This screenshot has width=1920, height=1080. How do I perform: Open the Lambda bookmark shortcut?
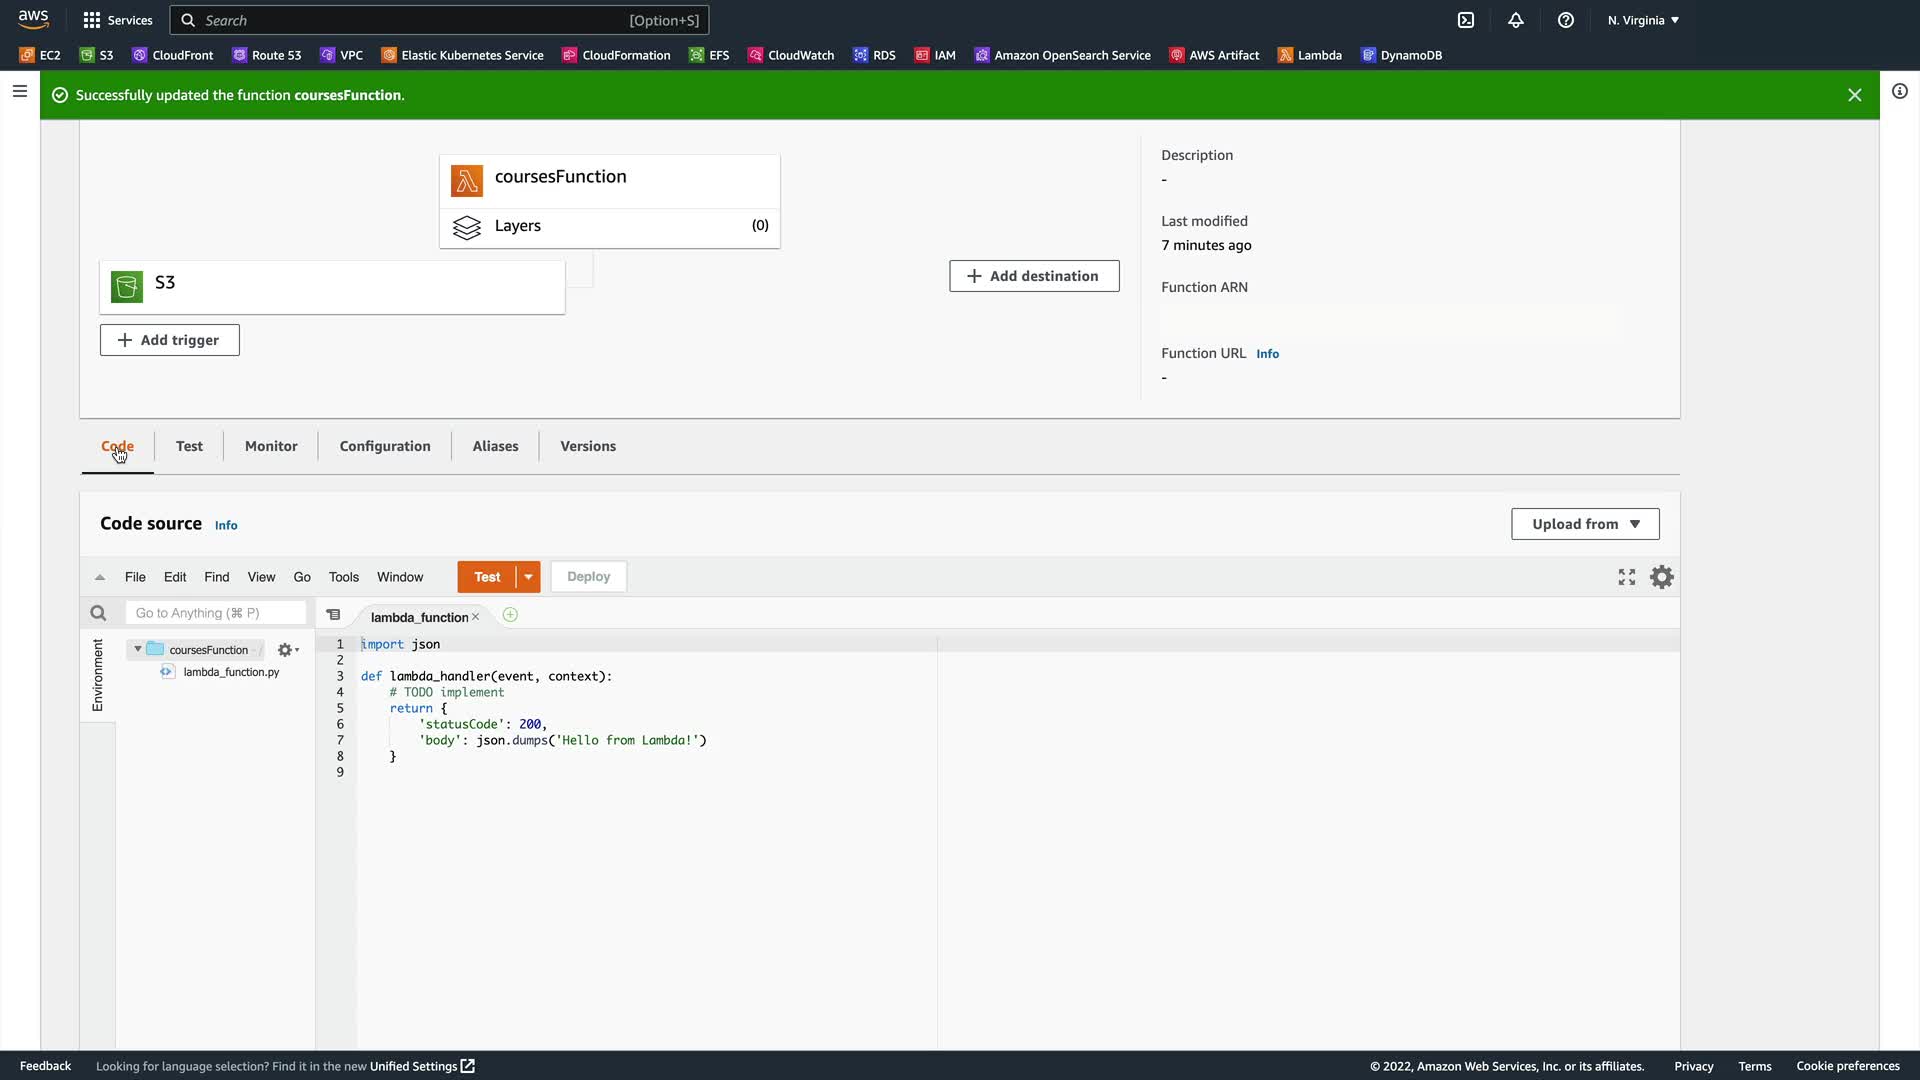point(1310,55)
